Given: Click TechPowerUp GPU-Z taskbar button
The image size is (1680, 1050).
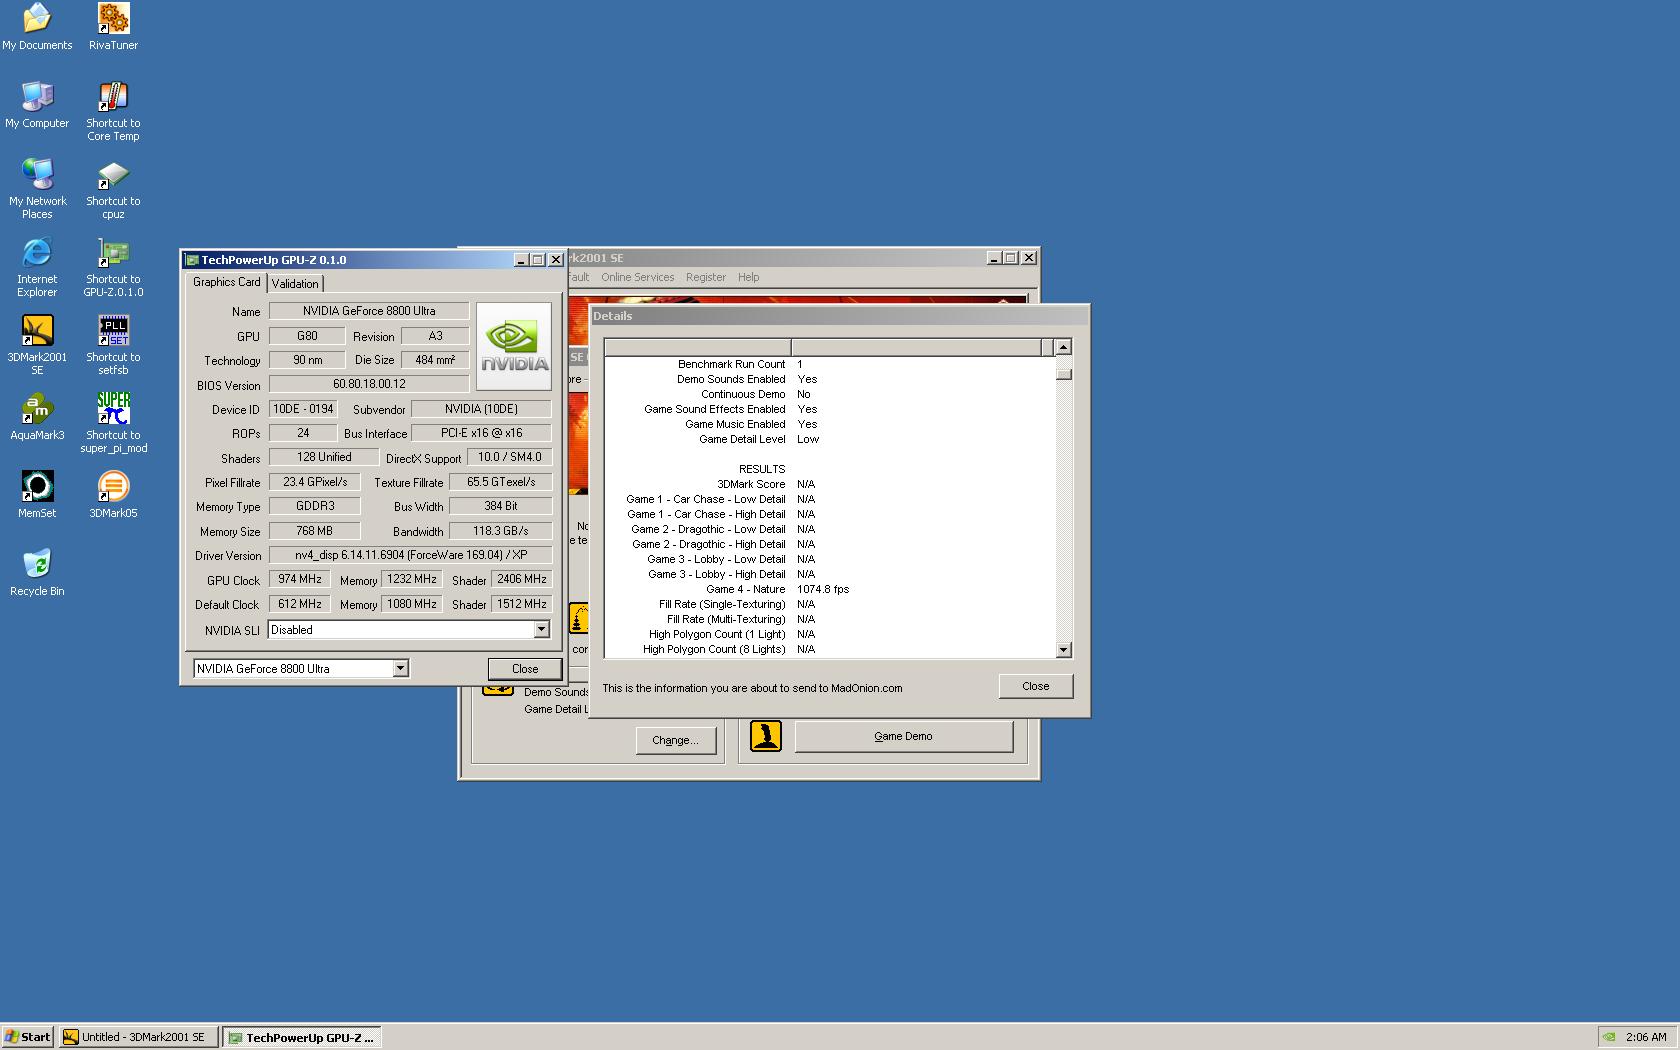Looking at the screenshot, I should [x=302, y=1037].
